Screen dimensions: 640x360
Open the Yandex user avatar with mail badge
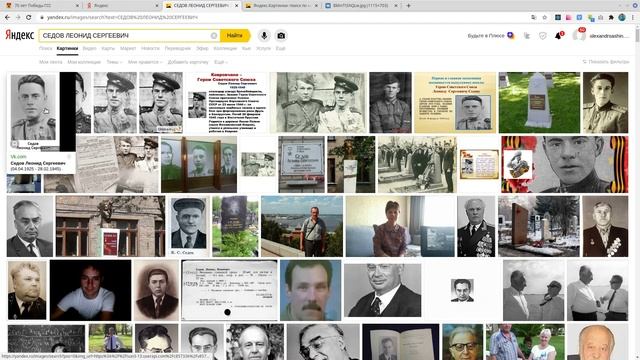579,36
